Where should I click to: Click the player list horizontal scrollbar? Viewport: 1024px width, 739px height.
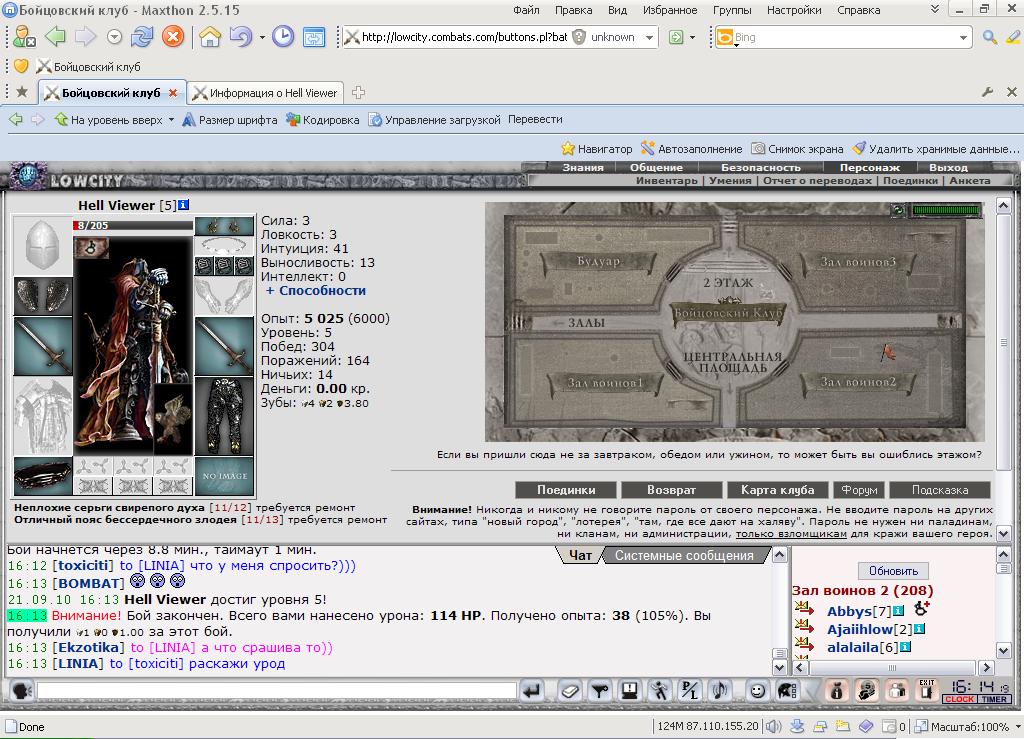tap(892, 668)
